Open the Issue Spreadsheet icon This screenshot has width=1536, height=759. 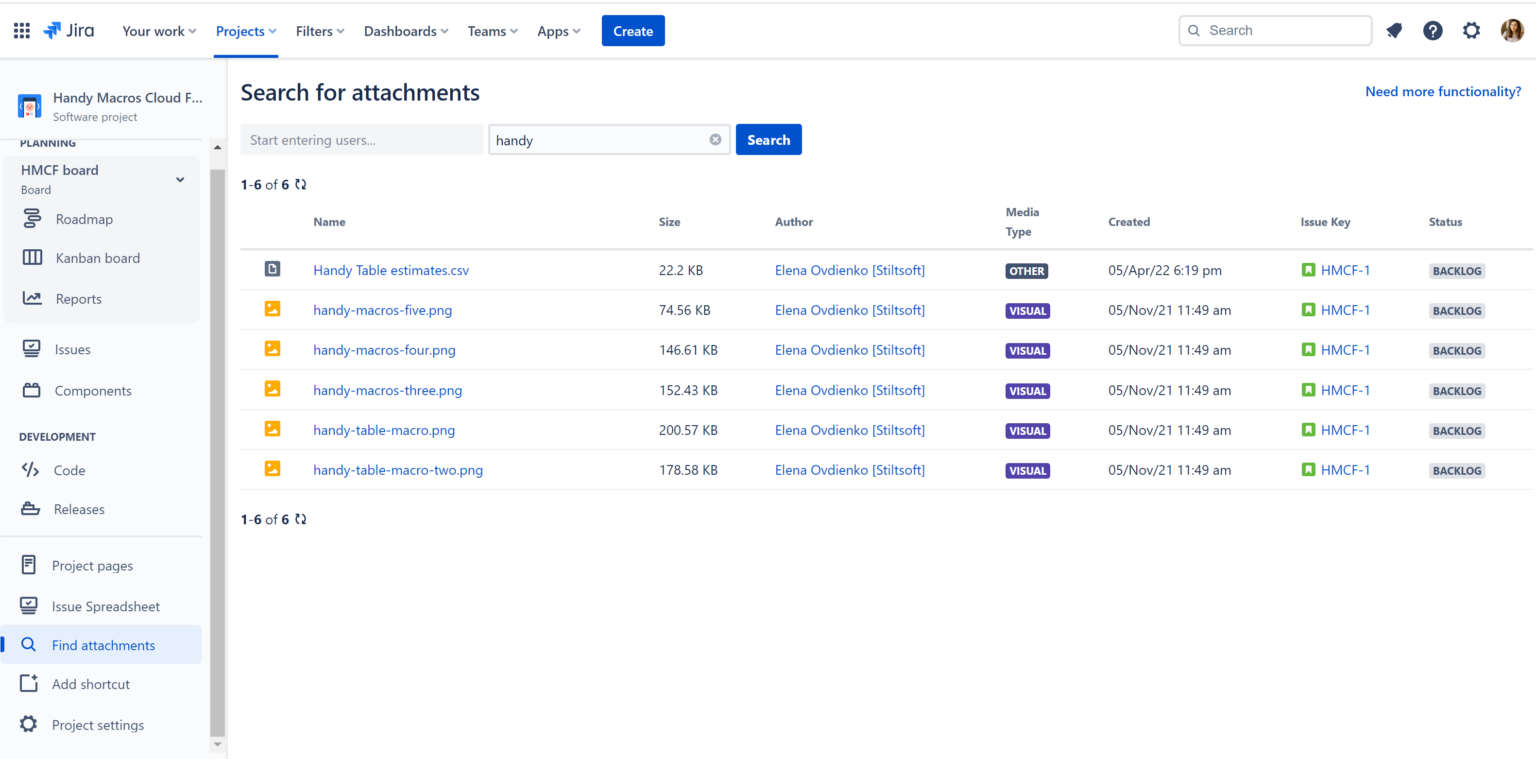[30, 606]
